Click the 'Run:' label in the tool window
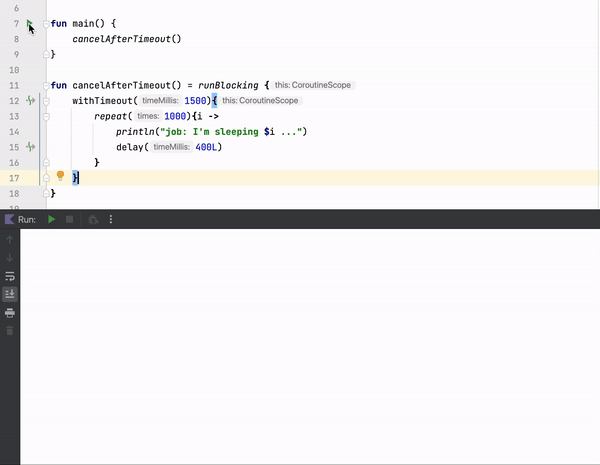The width and height of the screenshot is (600, 465). point(27,219)
